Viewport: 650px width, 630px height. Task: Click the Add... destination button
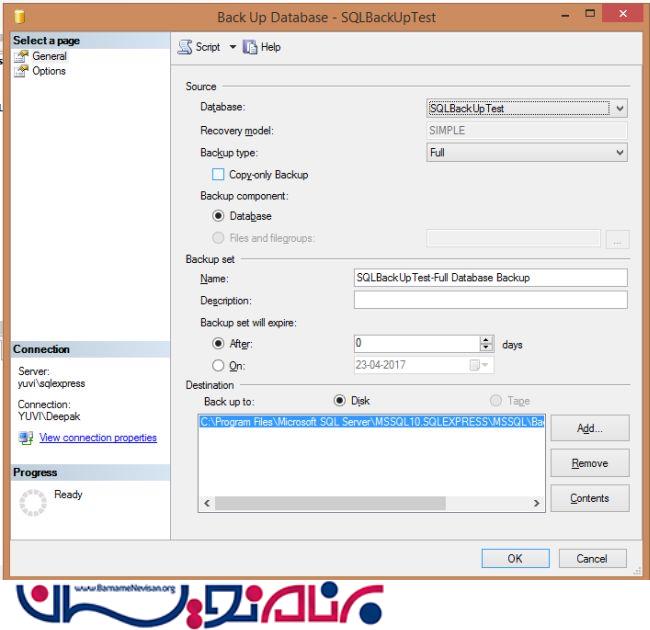[589, 428]
